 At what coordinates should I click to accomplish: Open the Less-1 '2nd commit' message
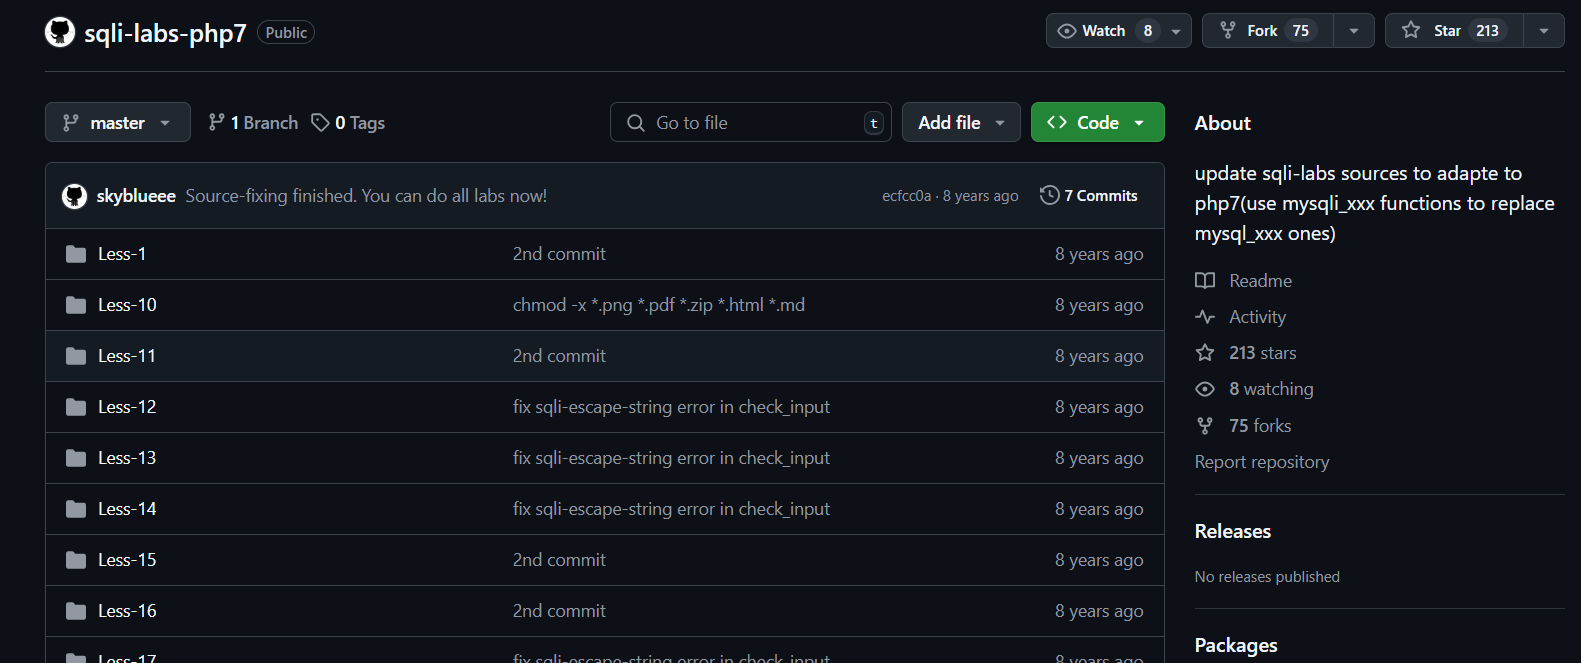point(559,254)
